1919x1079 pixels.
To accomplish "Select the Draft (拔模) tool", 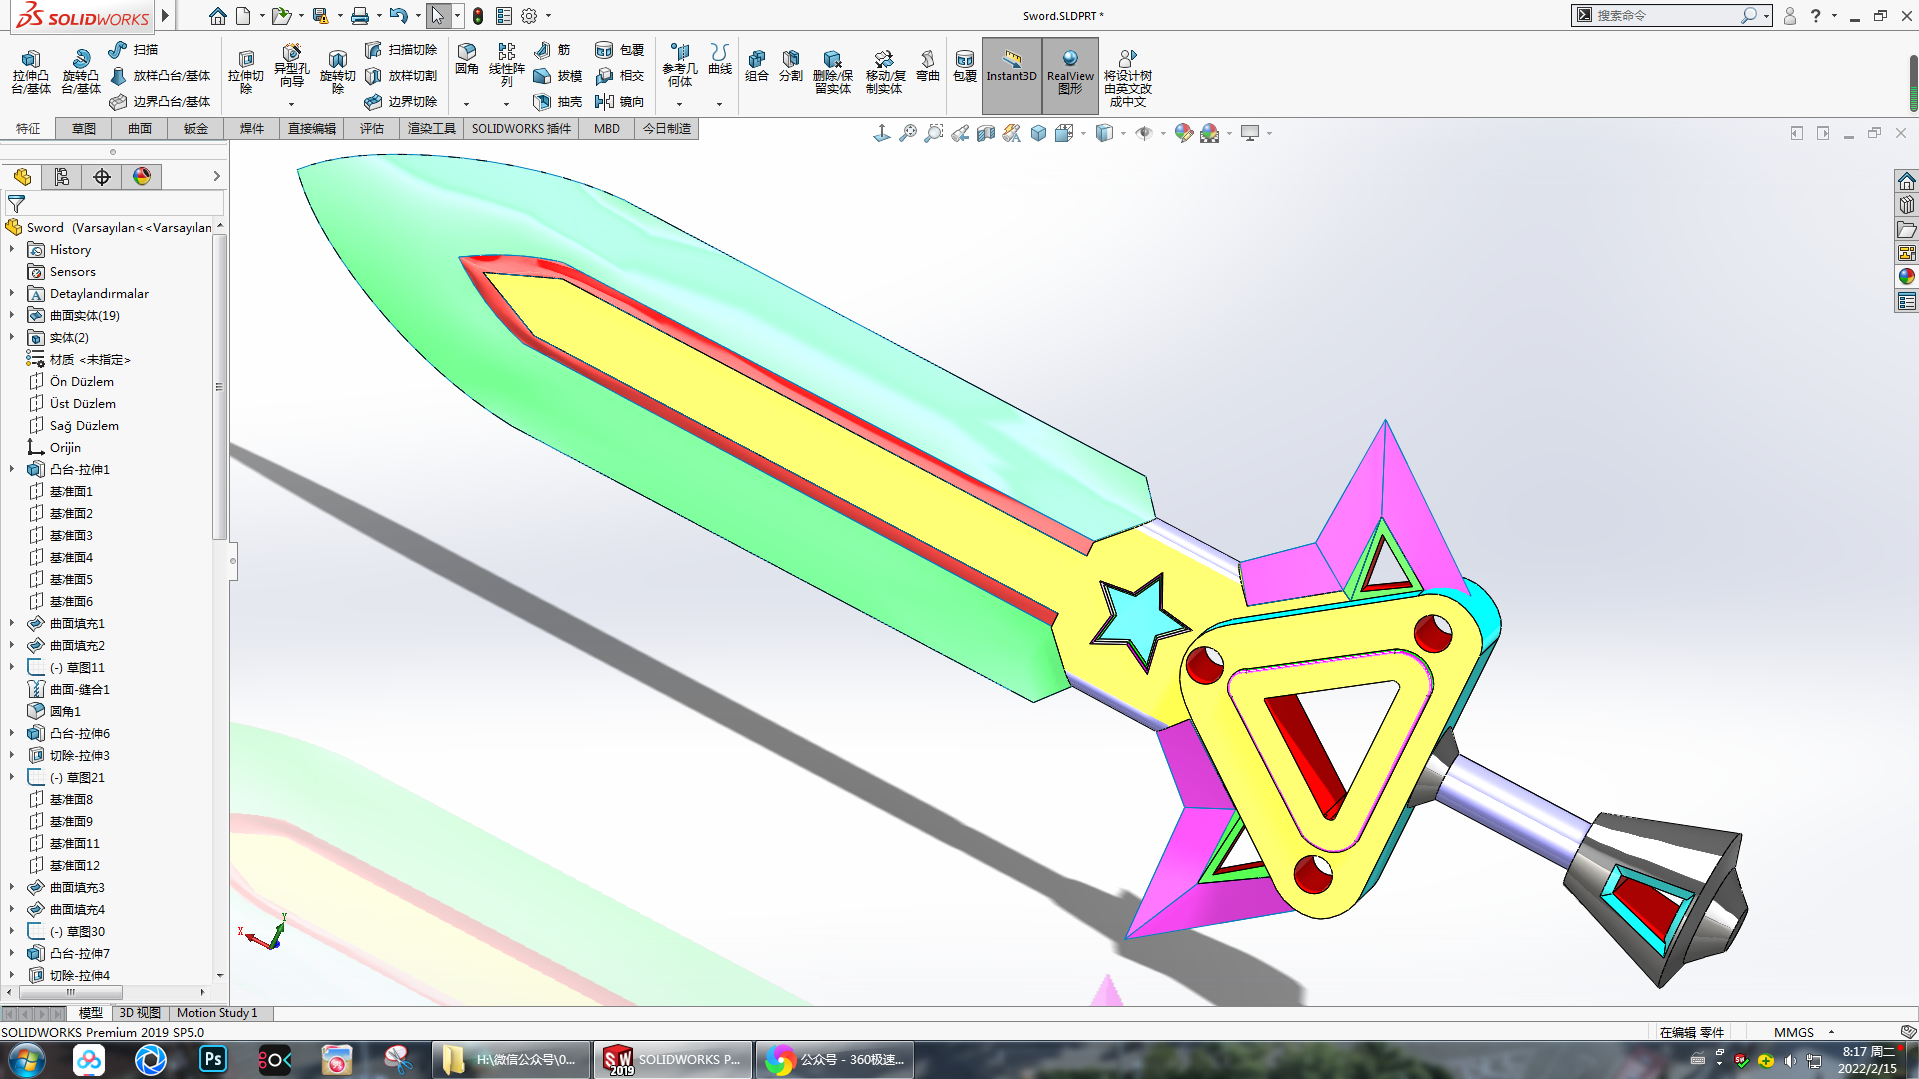I will click(557, 75).
